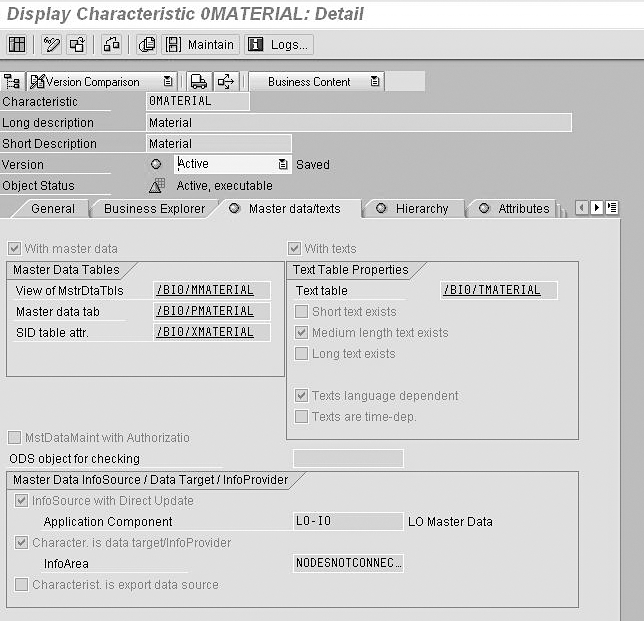Image resolution: width=644 pixels, height=621 pixels.
Task: Open the Active version dropdown
Action: click(x=283, y=164)
